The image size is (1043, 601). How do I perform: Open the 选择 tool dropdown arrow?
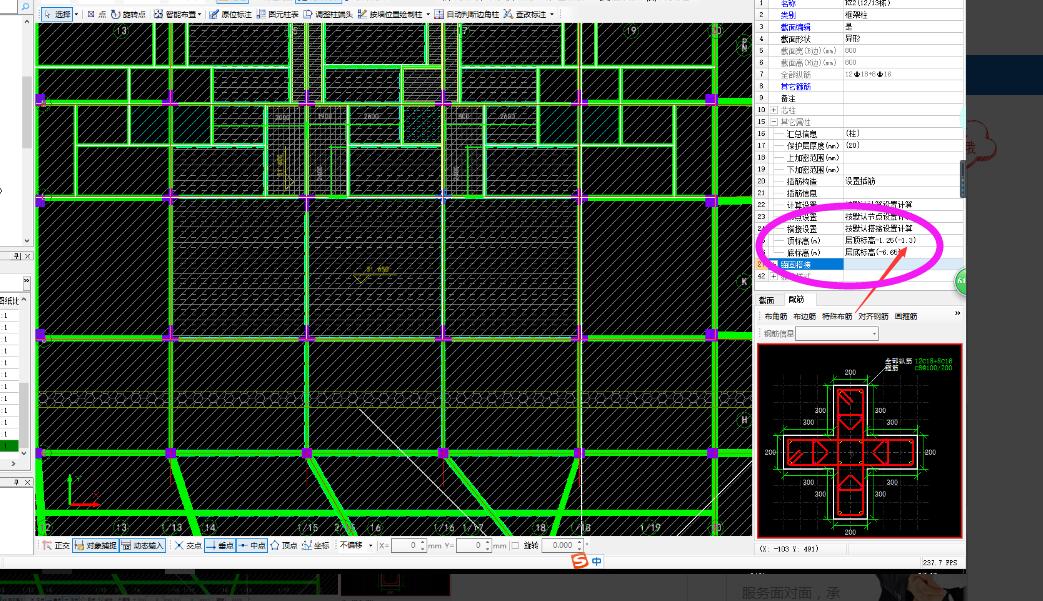pyautogui.click(x=76, y=14)
